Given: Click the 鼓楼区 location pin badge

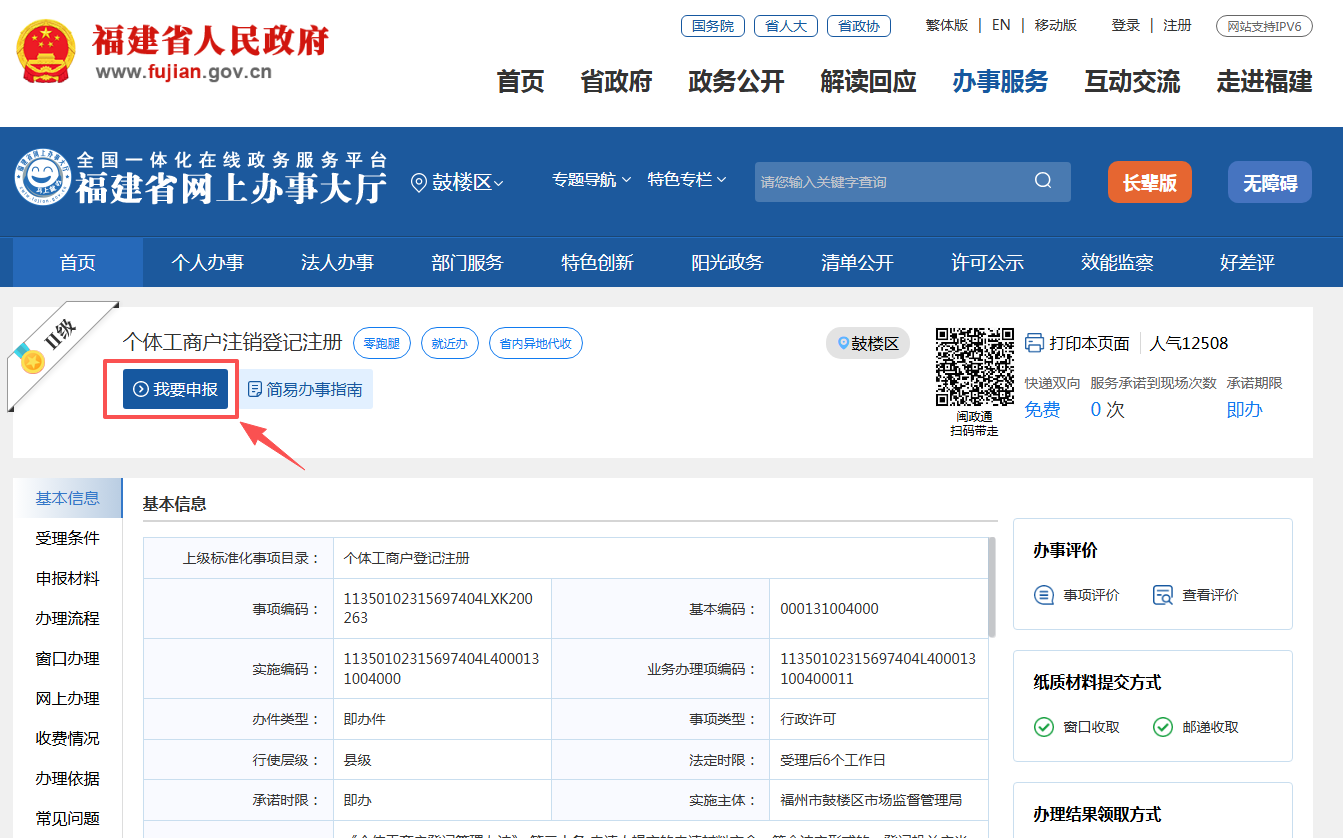Looking at the screenshot, I should pos(868,343).
